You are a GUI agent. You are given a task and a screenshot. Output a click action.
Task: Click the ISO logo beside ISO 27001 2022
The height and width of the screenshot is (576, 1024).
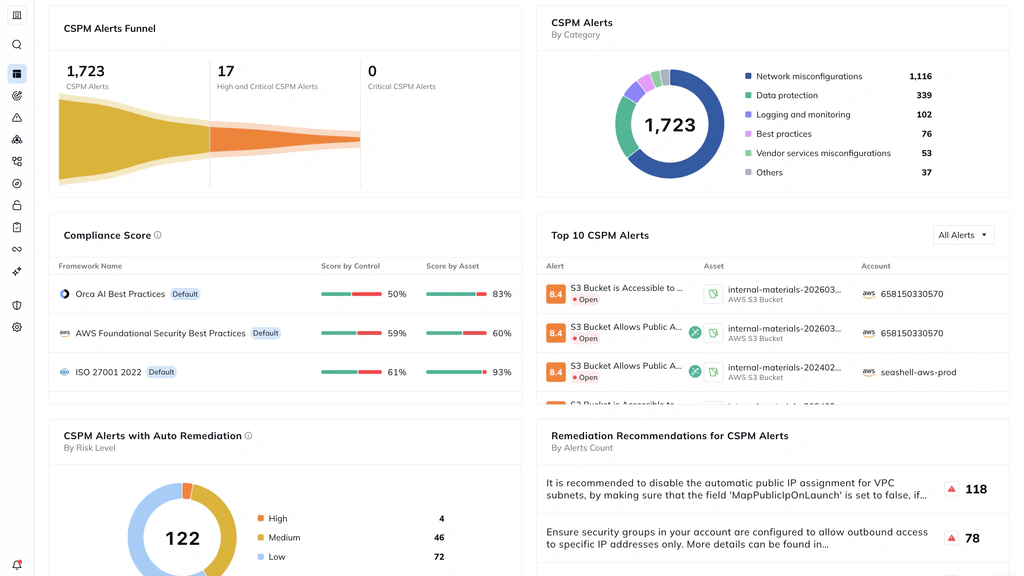click(65, 372)
